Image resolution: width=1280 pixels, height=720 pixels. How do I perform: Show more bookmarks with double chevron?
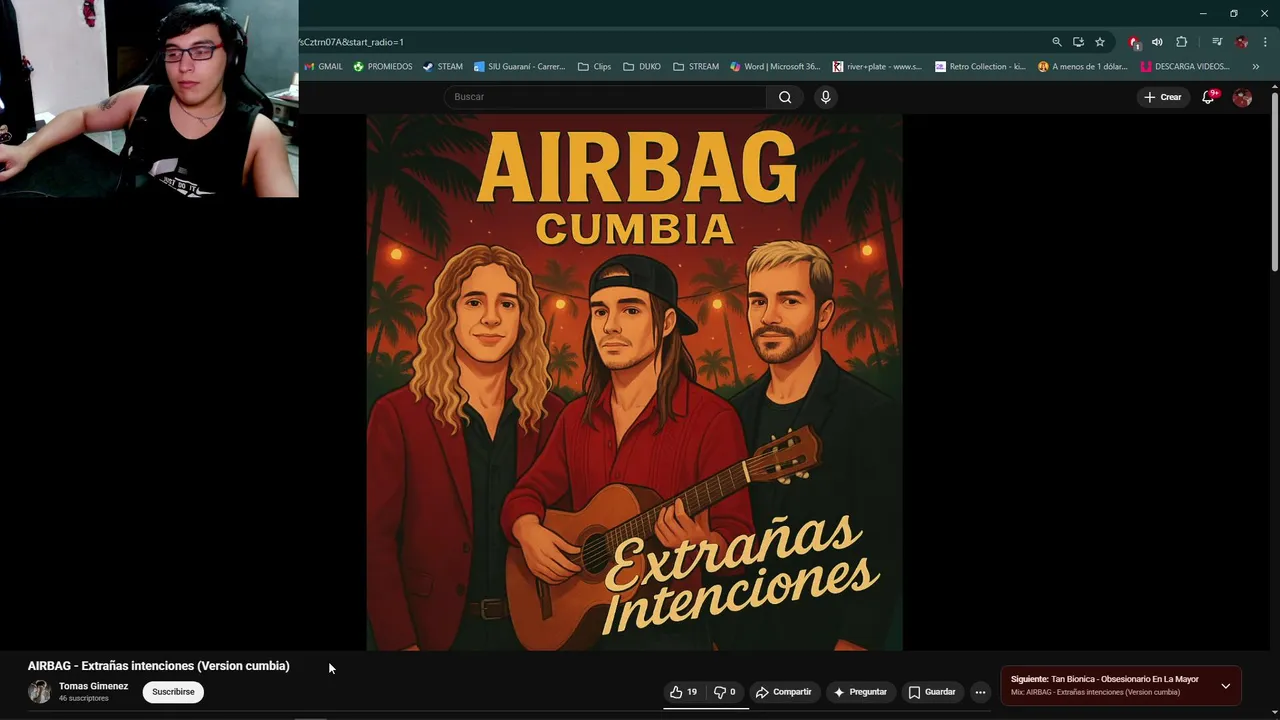tap(1256, 67)
